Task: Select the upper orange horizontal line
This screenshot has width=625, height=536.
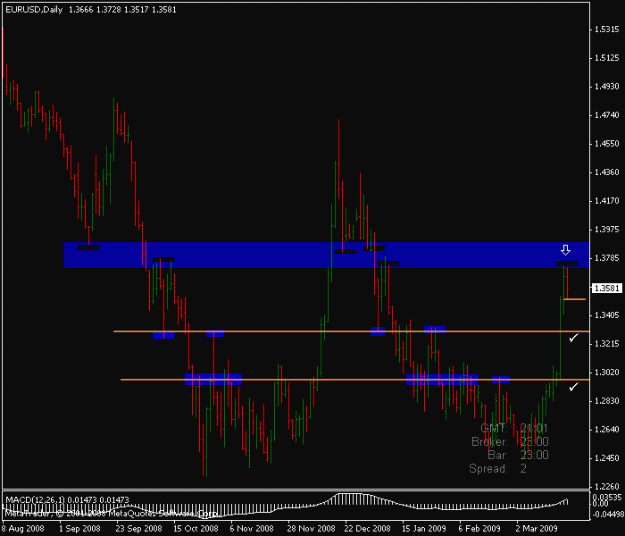Action: [351, 331]
